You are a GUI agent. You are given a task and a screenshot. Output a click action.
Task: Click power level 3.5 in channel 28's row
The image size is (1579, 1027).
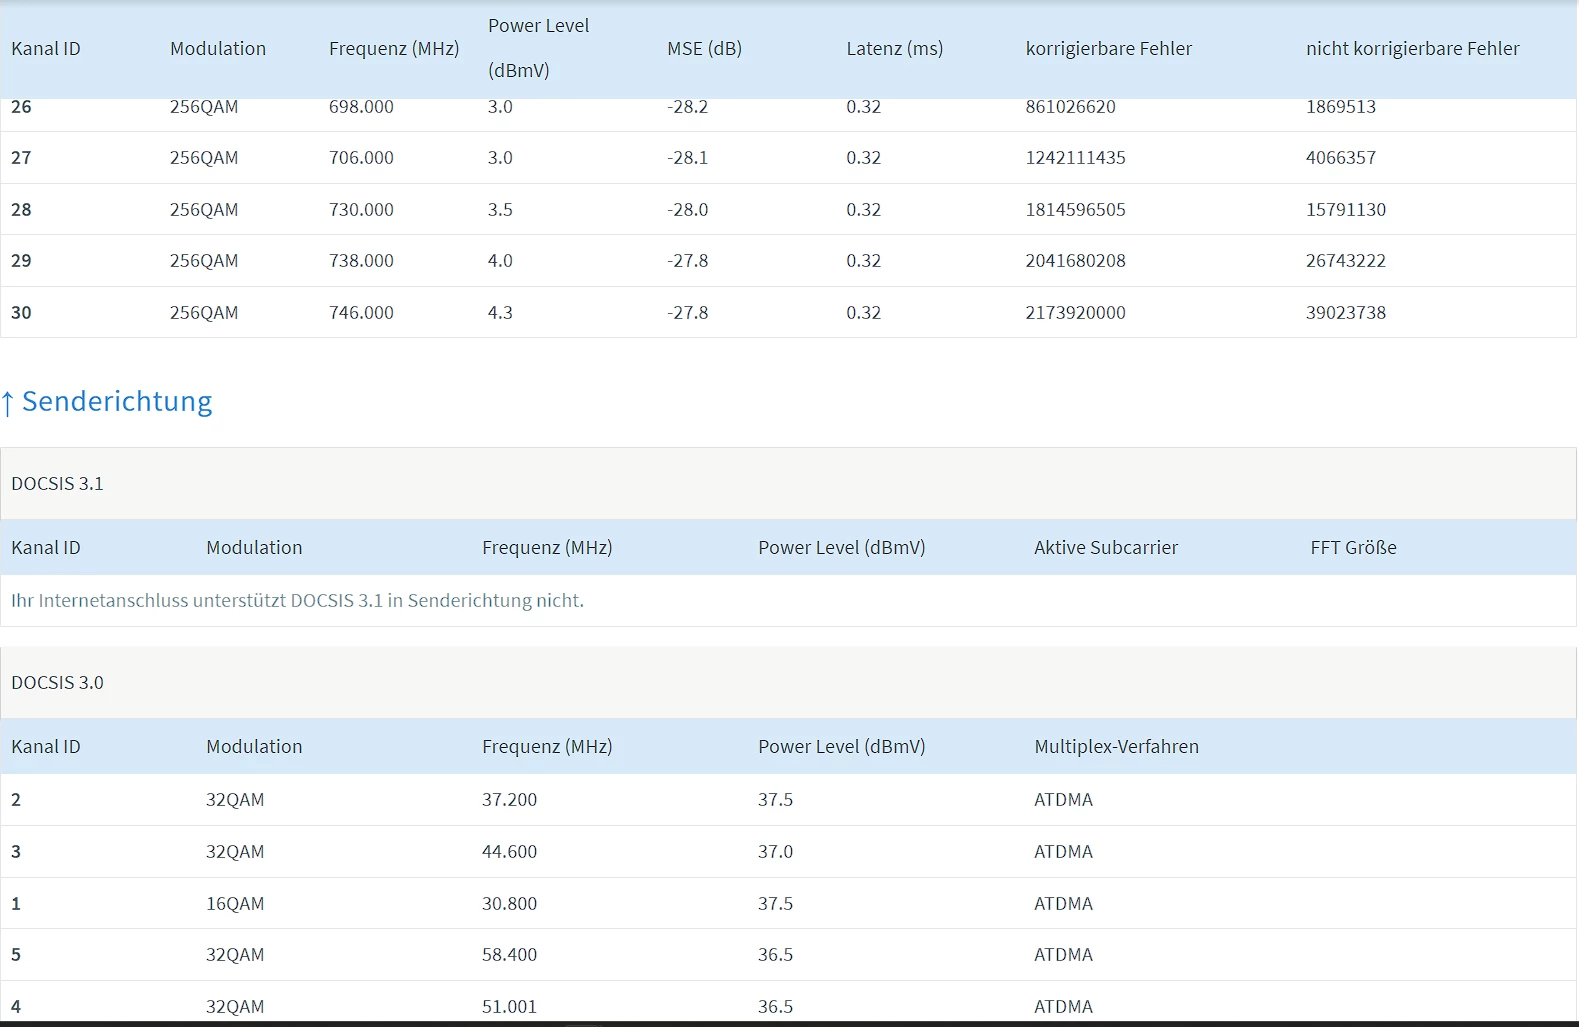coord(500,210)
